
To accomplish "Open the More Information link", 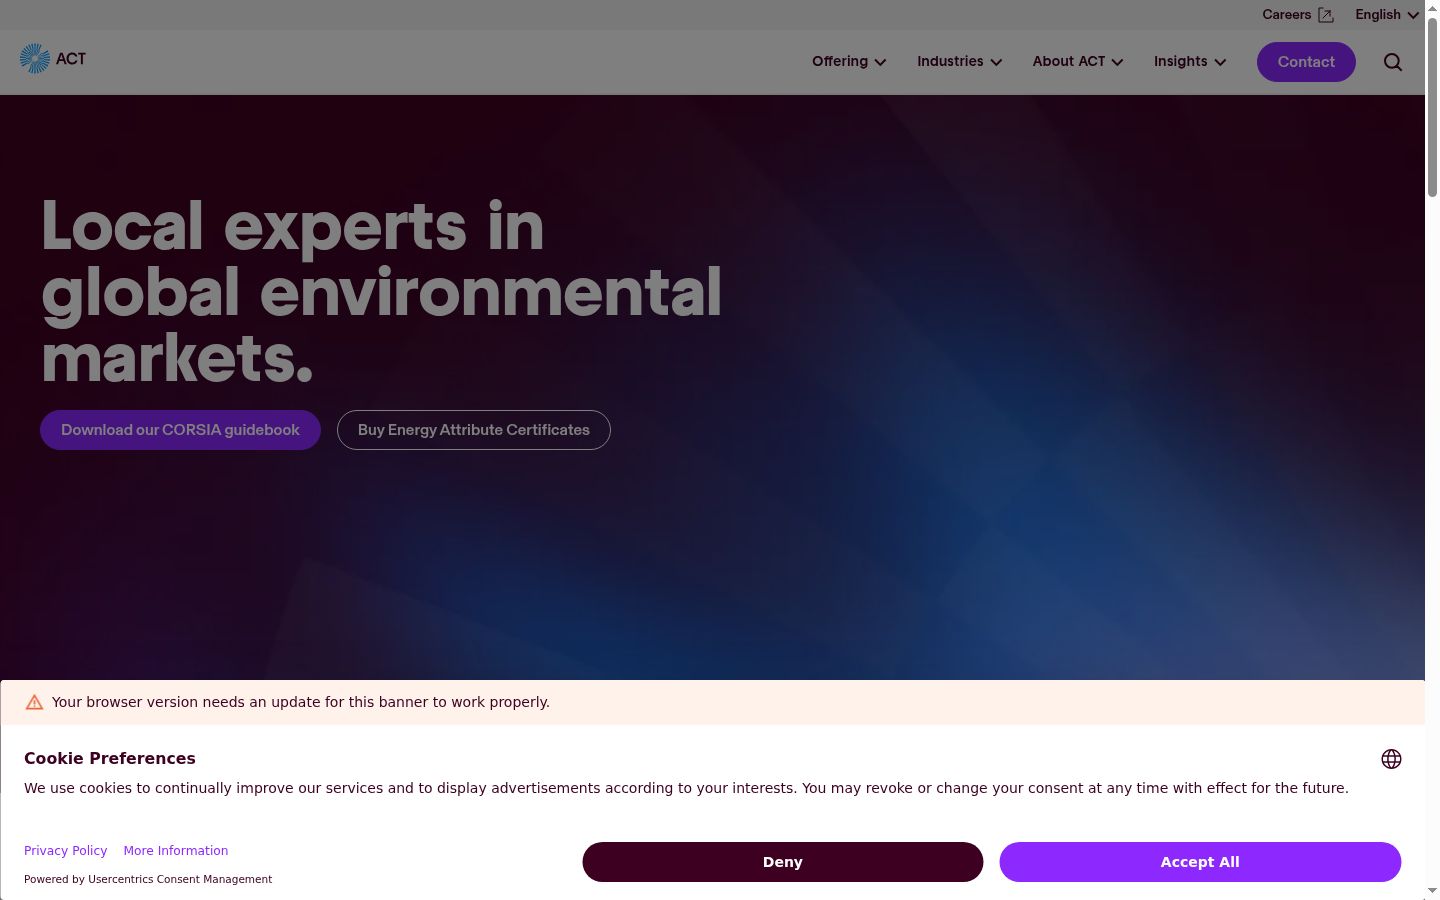I will pos(176,851).
